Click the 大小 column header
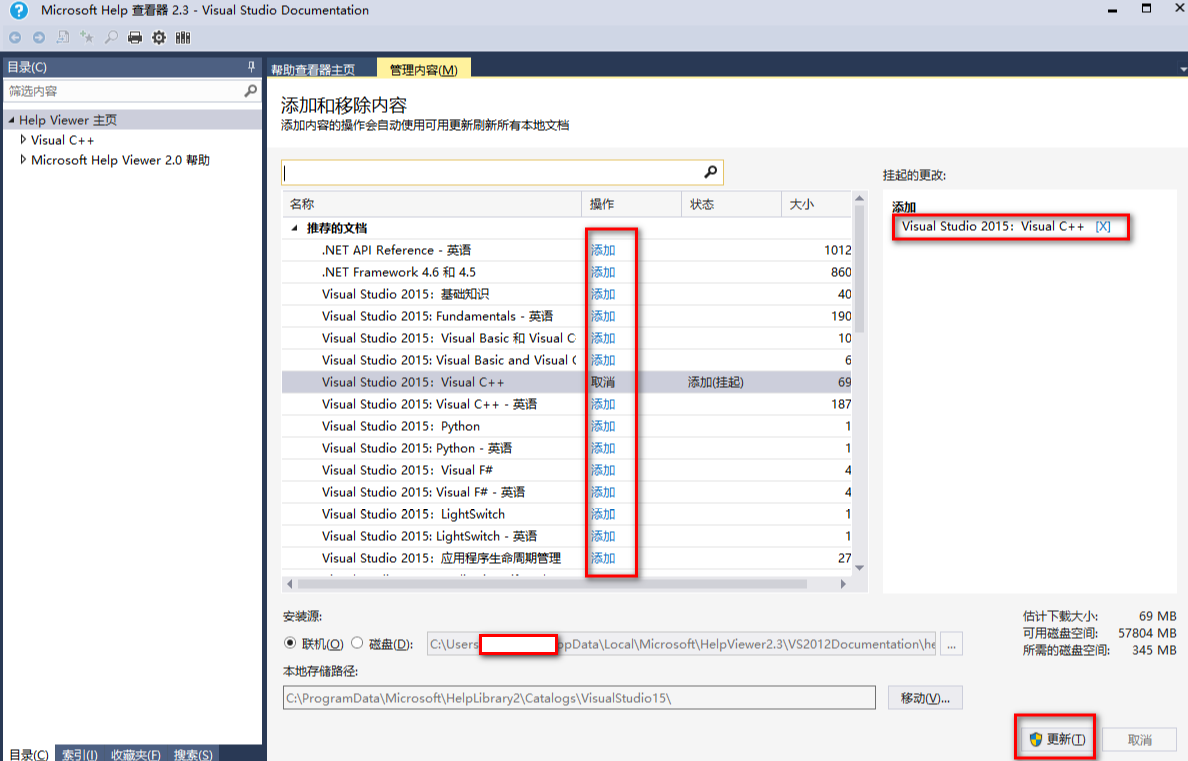Image resolution: width=1188 pixels, height=761 pixels. click(816, 204)
